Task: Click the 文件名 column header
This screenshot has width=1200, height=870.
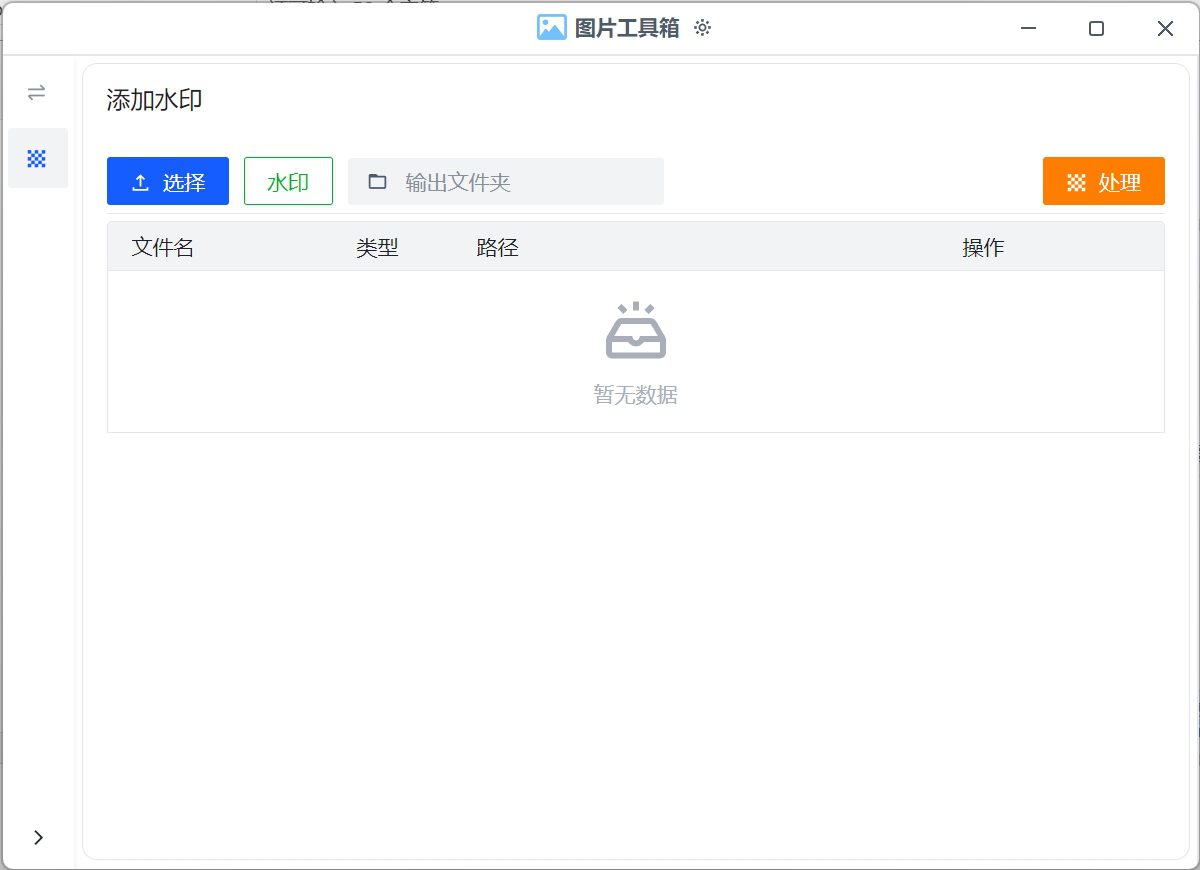Action: pos(163,248)
